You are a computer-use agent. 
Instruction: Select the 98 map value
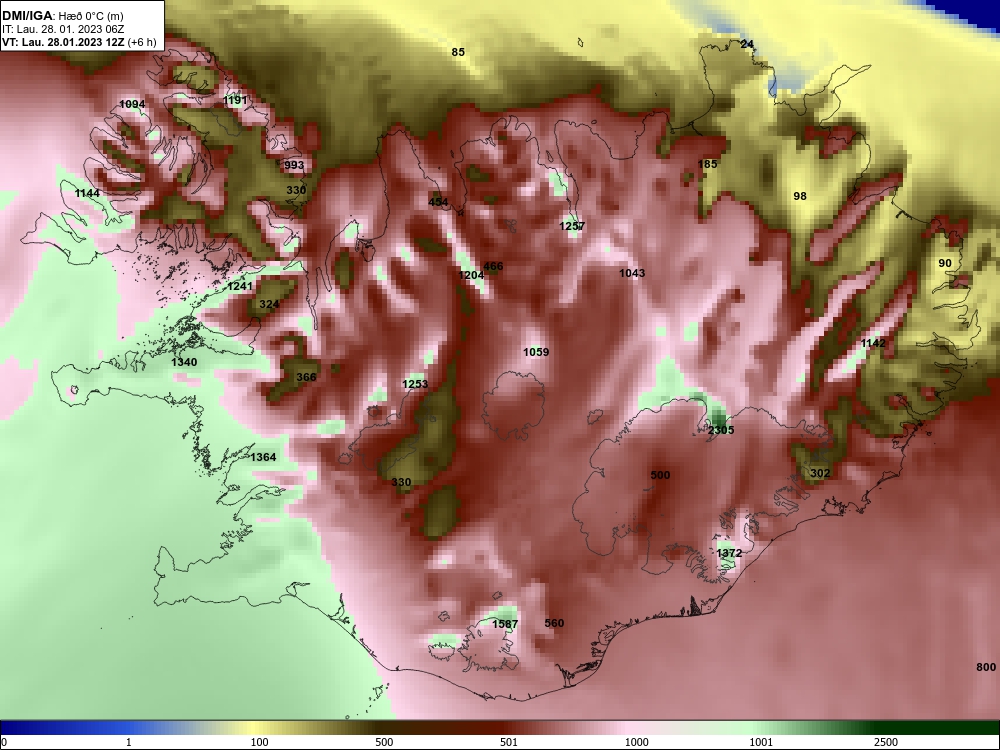[x=800, y=196]
